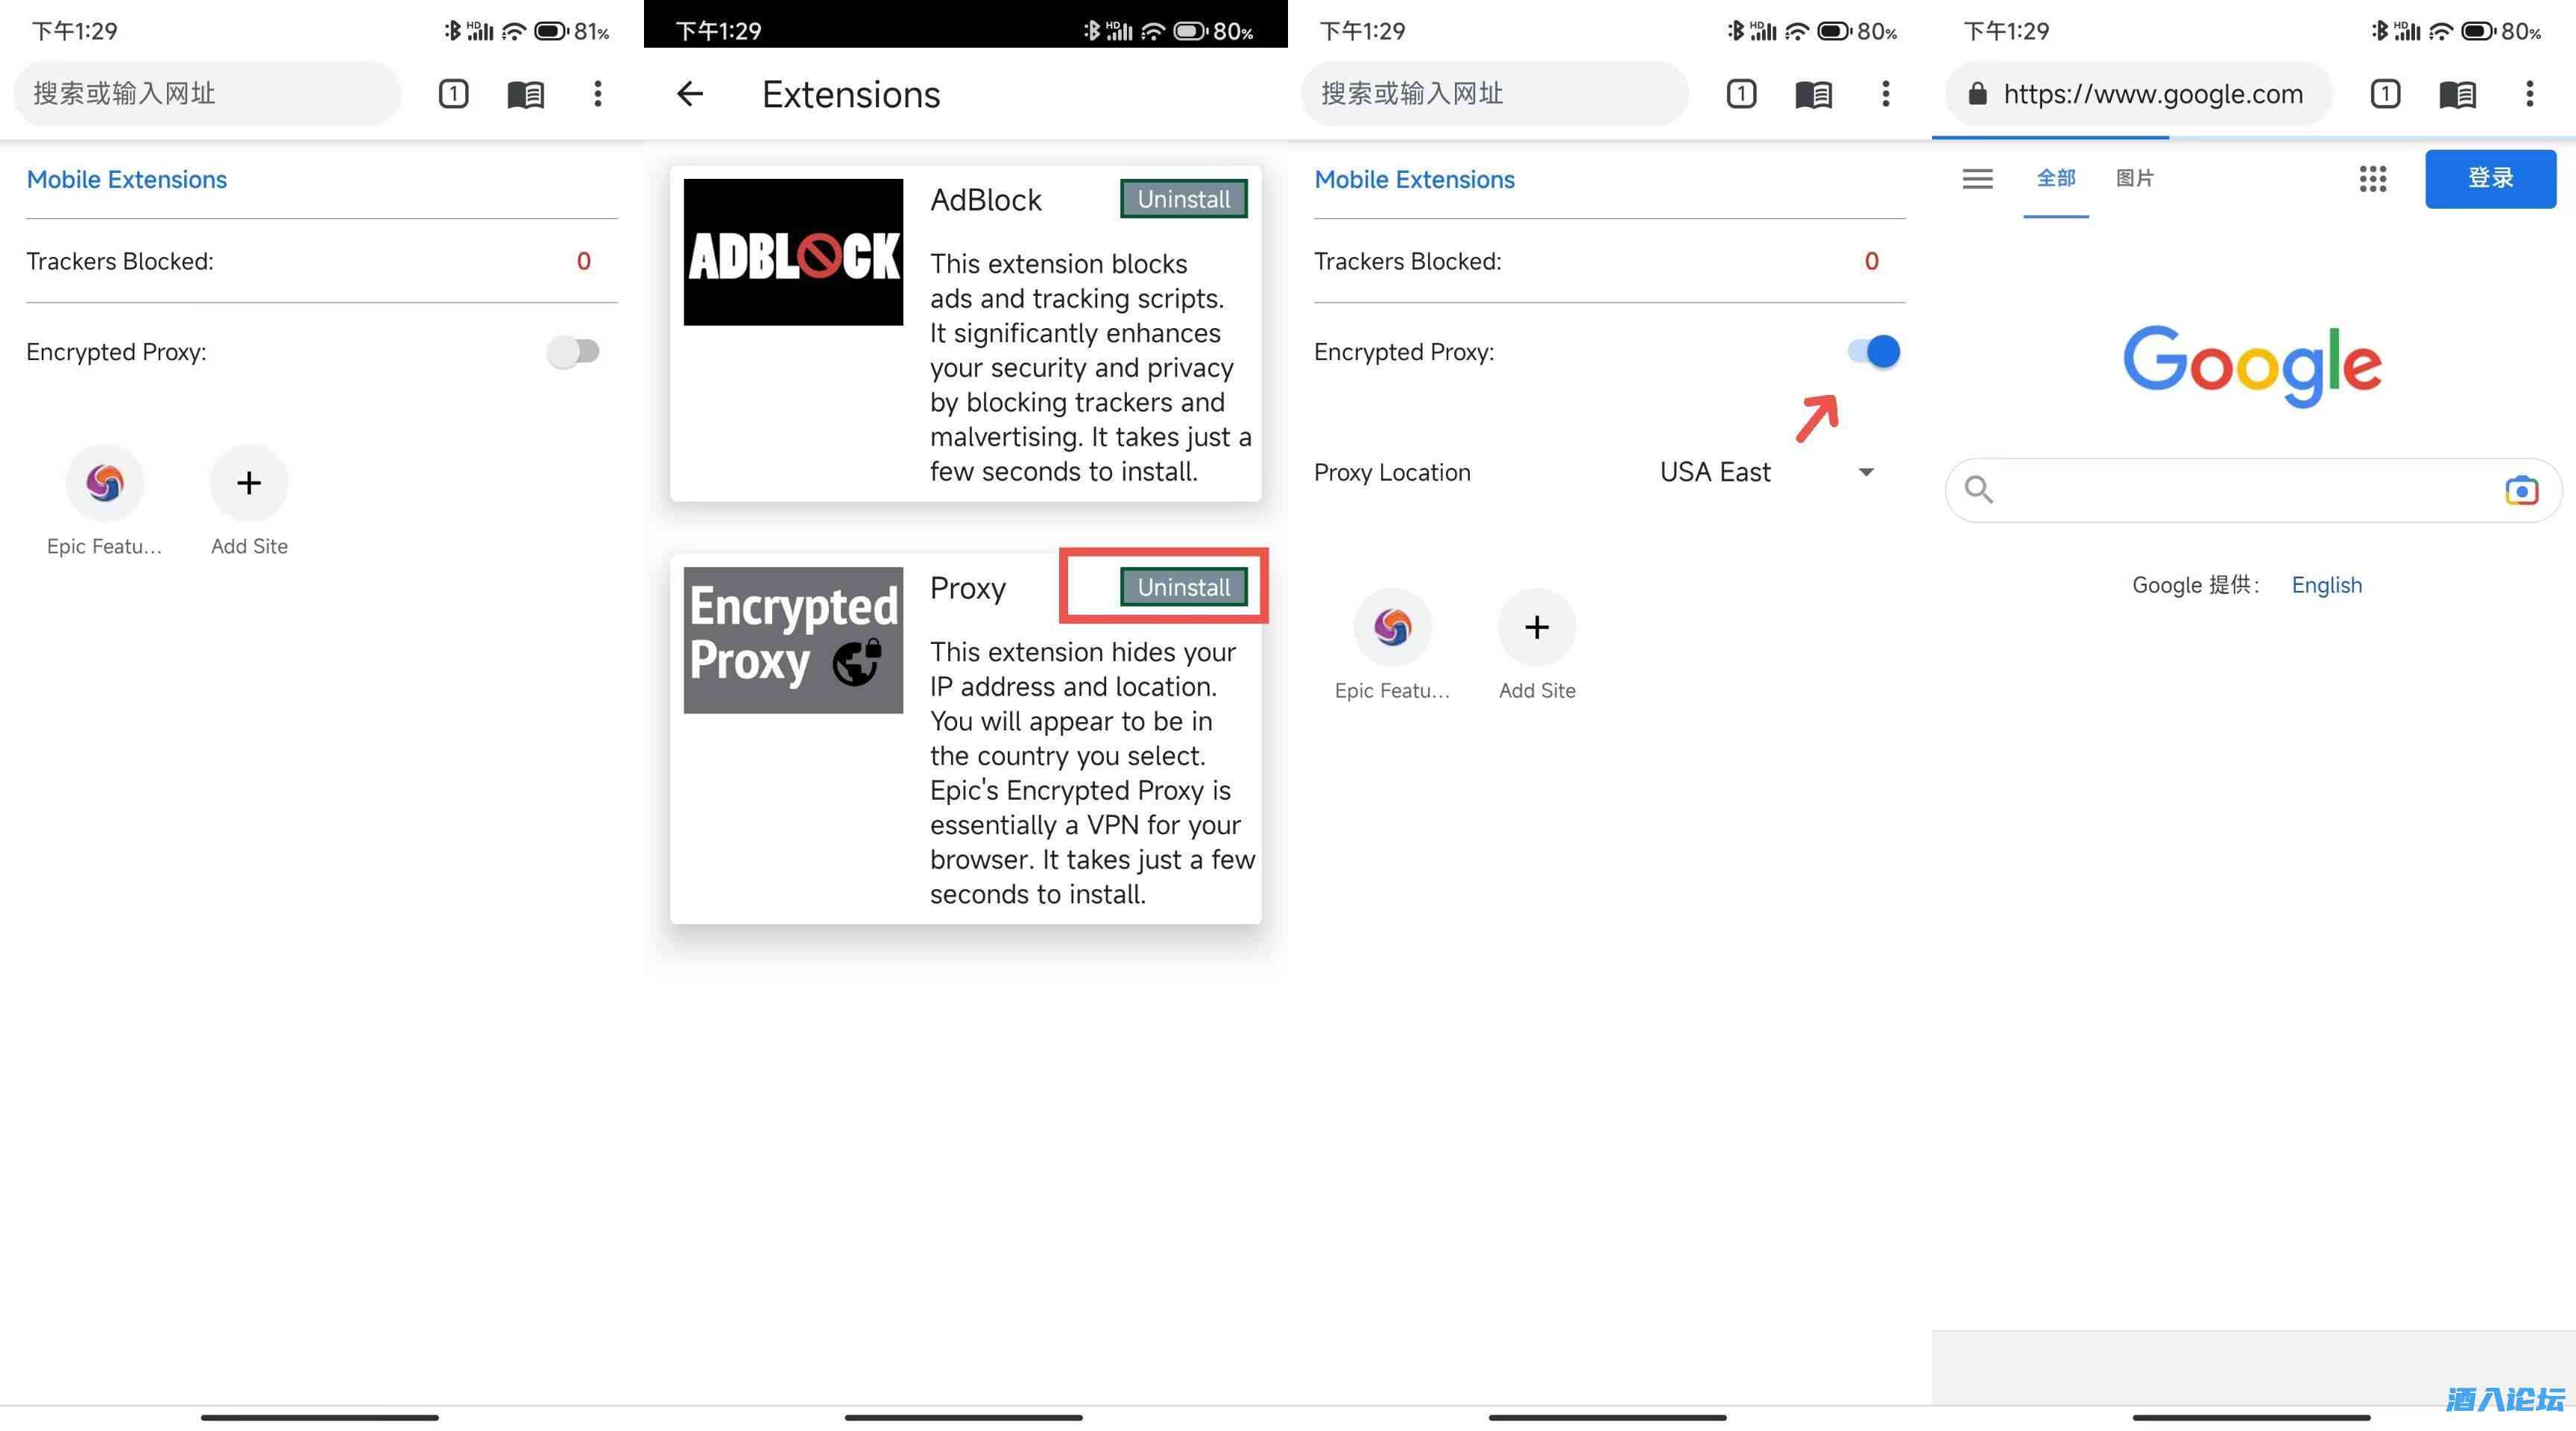Switch to the 图片 tab on Google
The width and height of the screenshot is (2576, 1431).
2134,179
